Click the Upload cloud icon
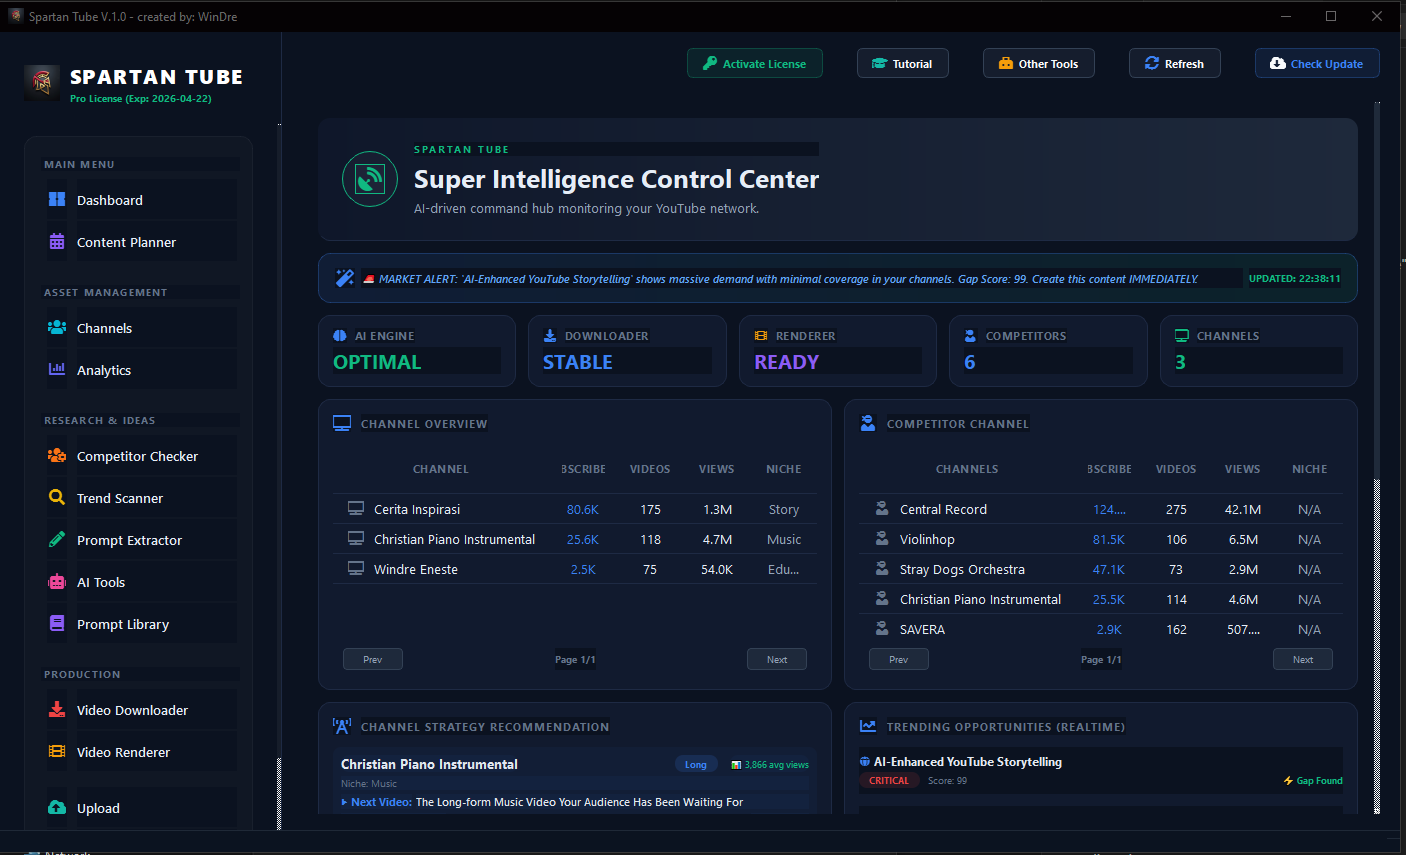This screenshot has width=1406, height=855. pos(57,808)
